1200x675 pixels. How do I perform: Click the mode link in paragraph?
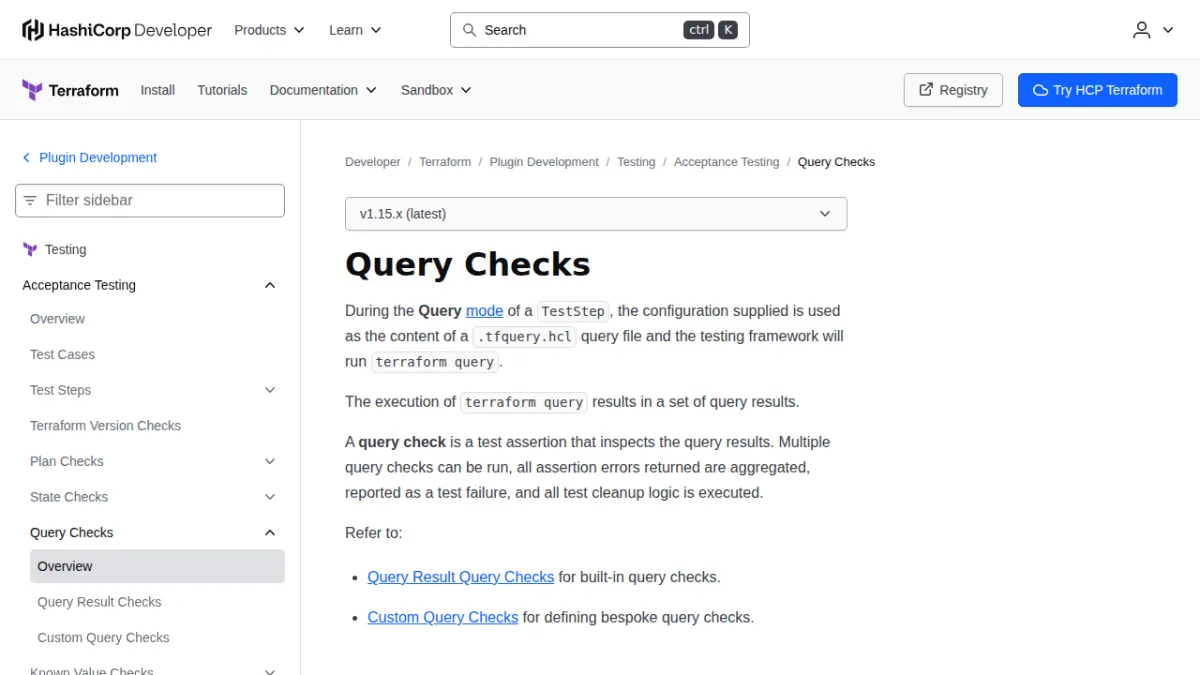point(485,311)
